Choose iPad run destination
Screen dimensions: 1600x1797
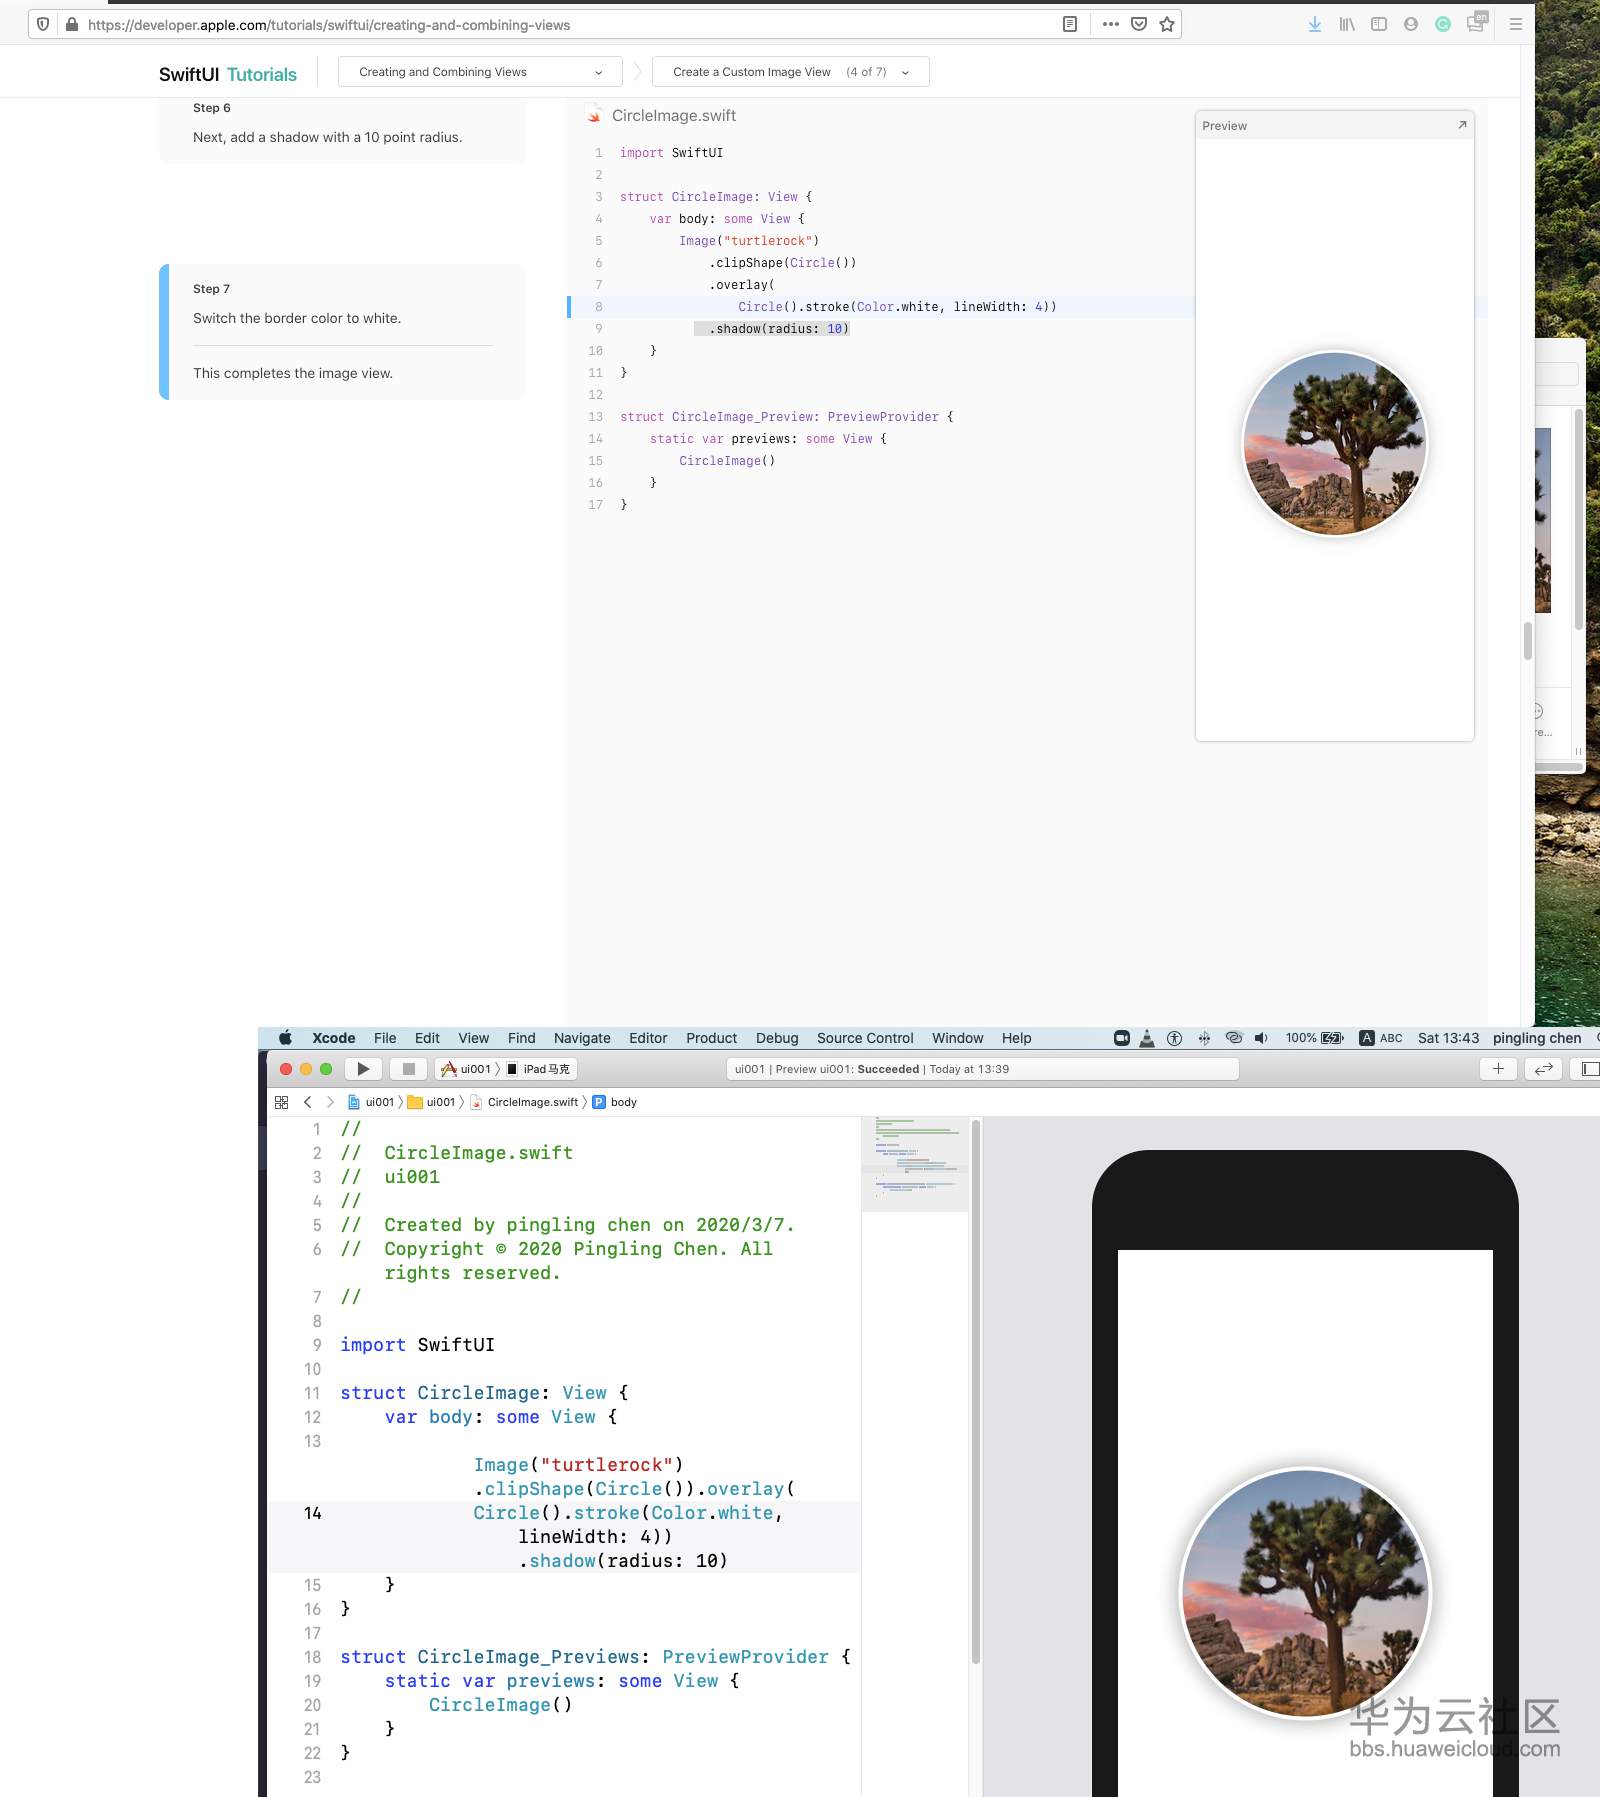coord(538,1069)
